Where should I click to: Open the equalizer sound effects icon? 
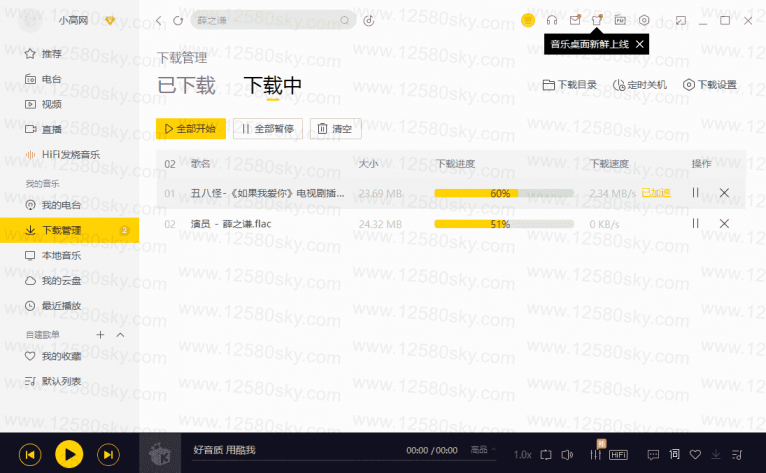(x=596, y=455)
